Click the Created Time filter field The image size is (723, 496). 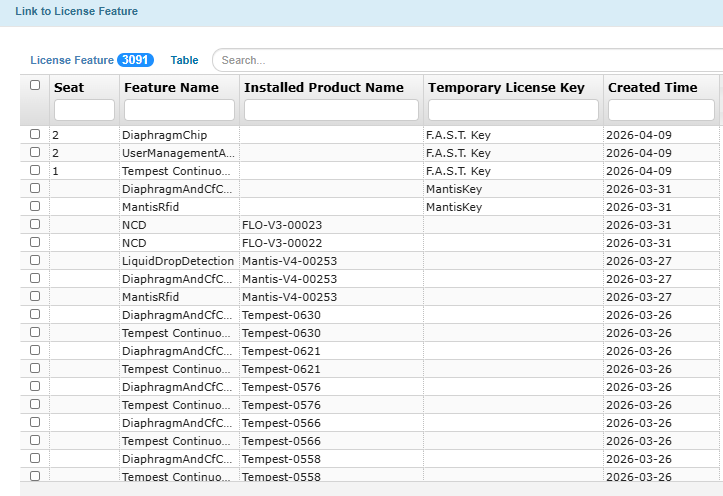[662, 109]
